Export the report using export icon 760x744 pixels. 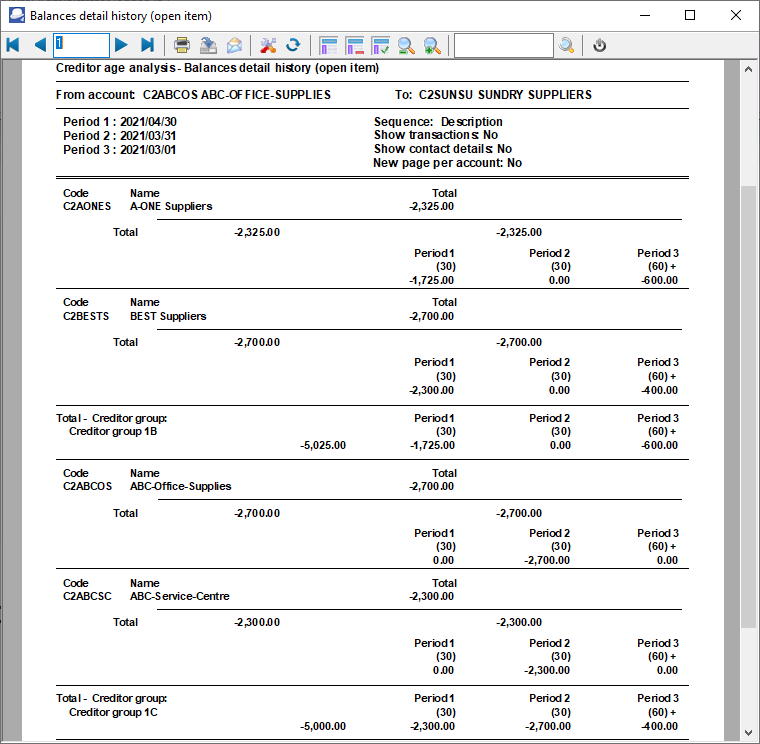coord(208,45)
